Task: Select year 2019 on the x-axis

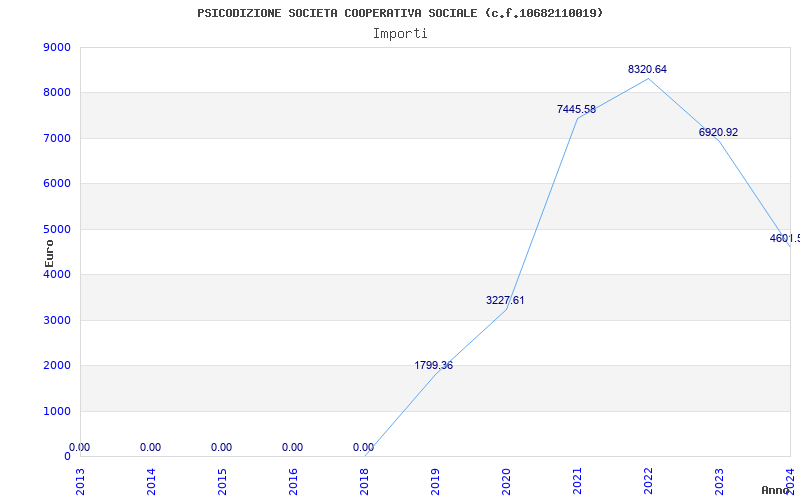Action: (x=435, y=480)
